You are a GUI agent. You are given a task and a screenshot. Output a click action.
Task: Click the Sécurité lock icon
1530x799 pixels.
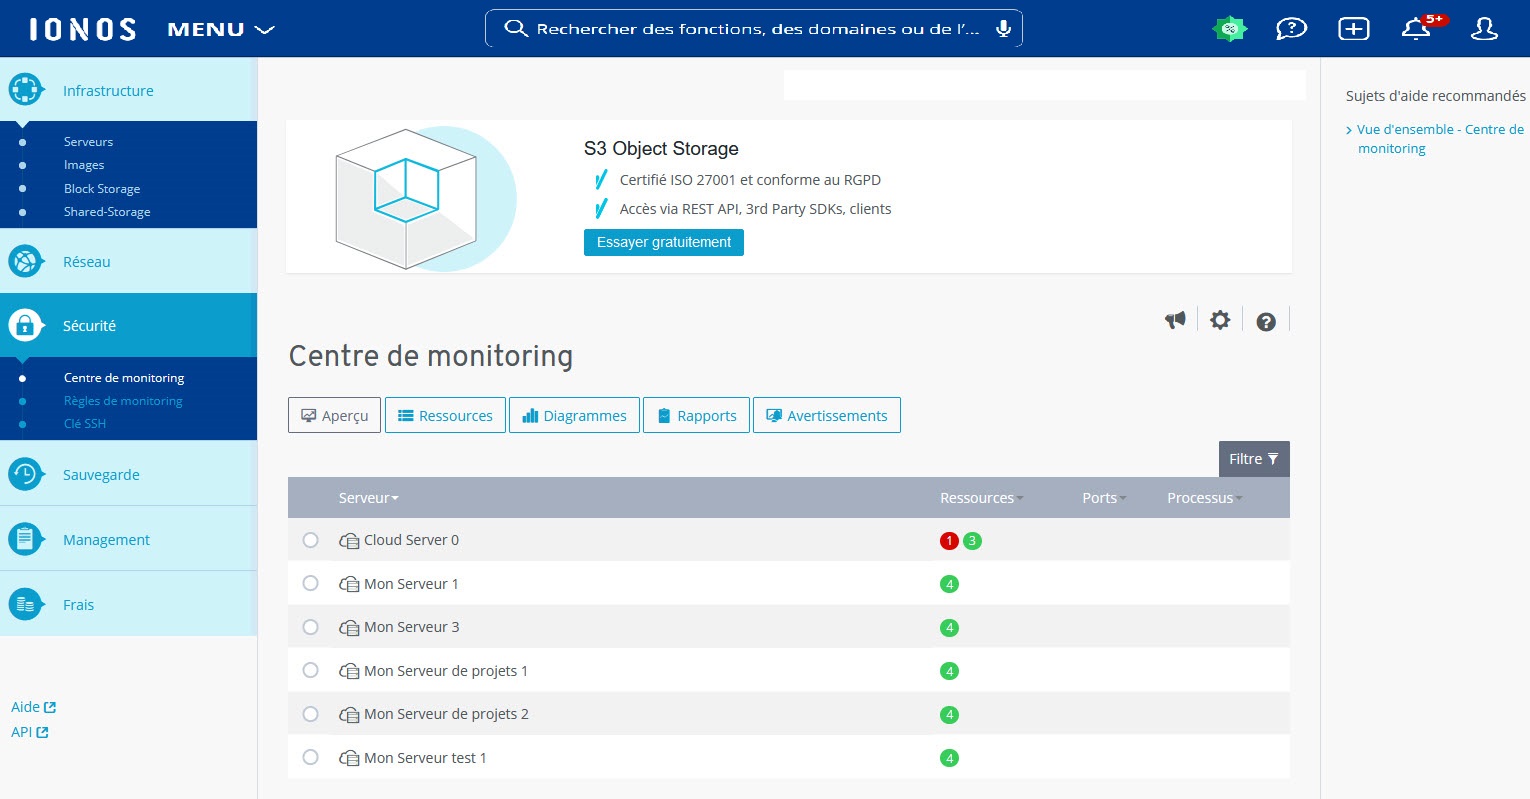click(26, 325)
